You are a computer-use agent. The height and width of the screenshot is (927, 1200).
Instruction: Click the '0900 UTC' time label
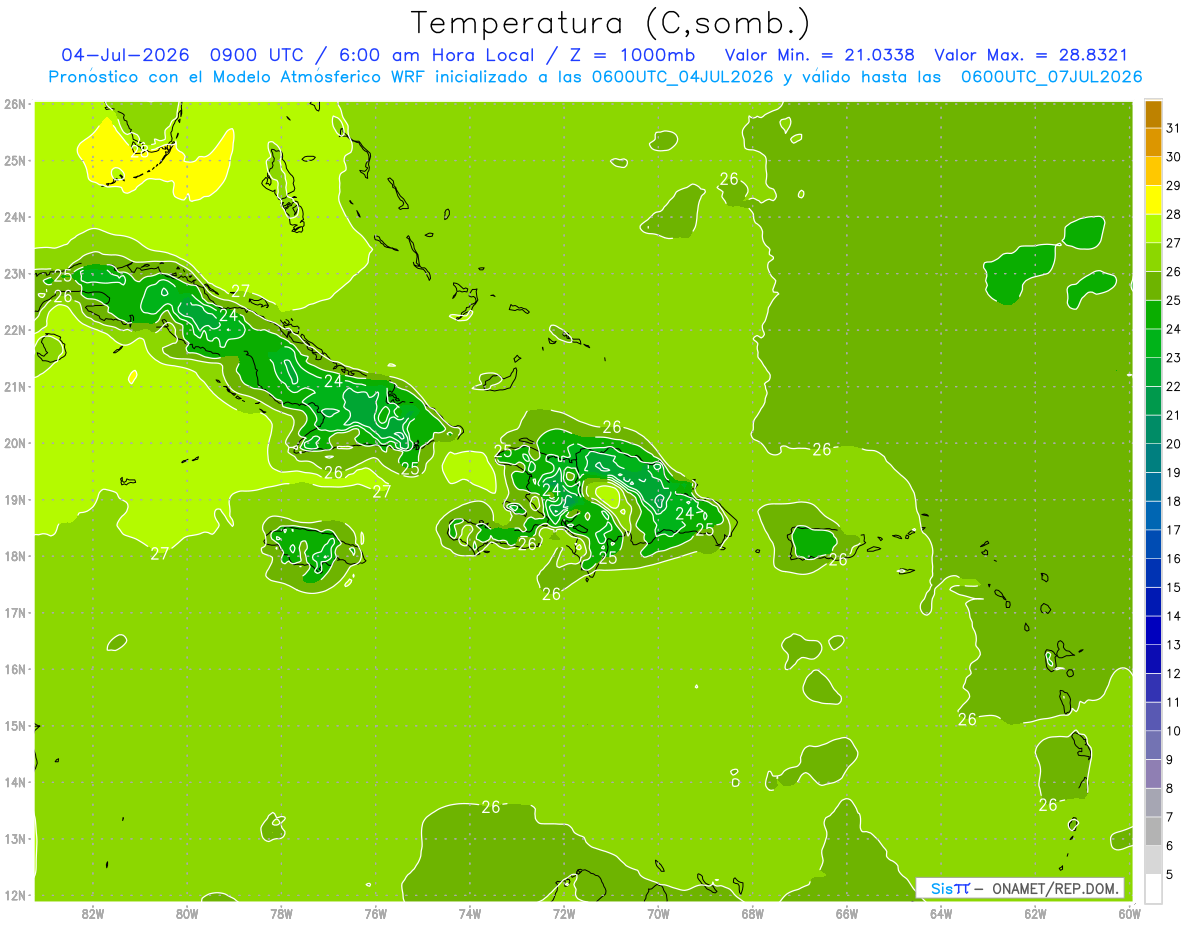tap(255, 55)
